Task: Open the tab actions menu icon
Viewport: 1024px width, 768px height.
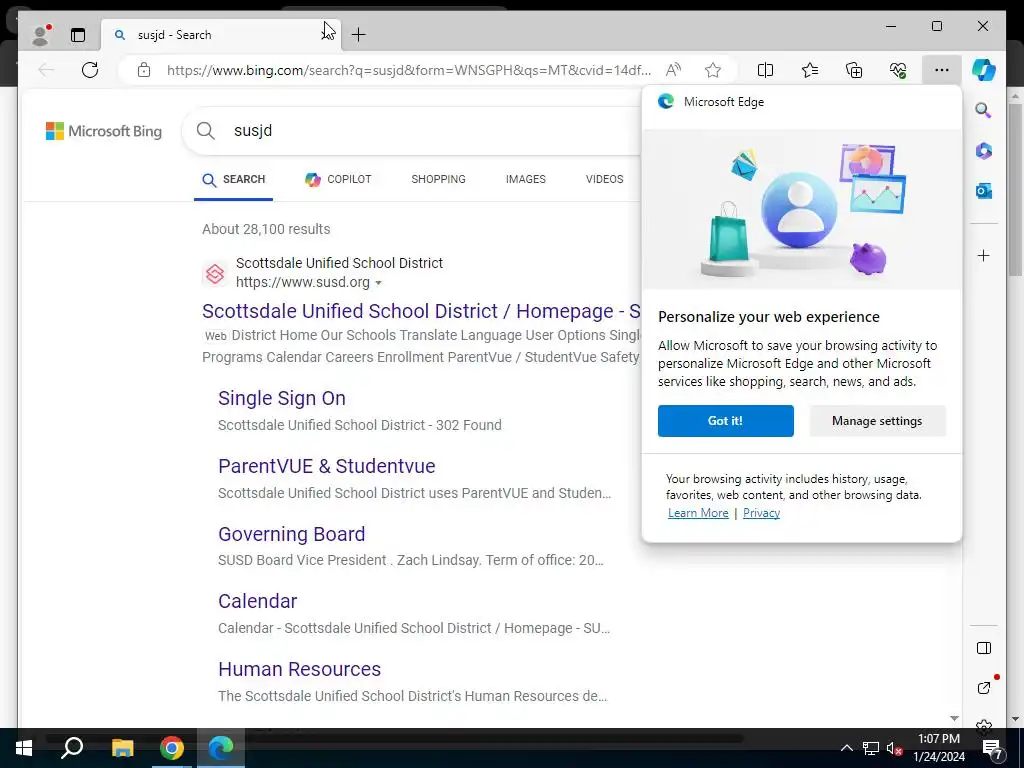Action: click(x=78, y=35)
